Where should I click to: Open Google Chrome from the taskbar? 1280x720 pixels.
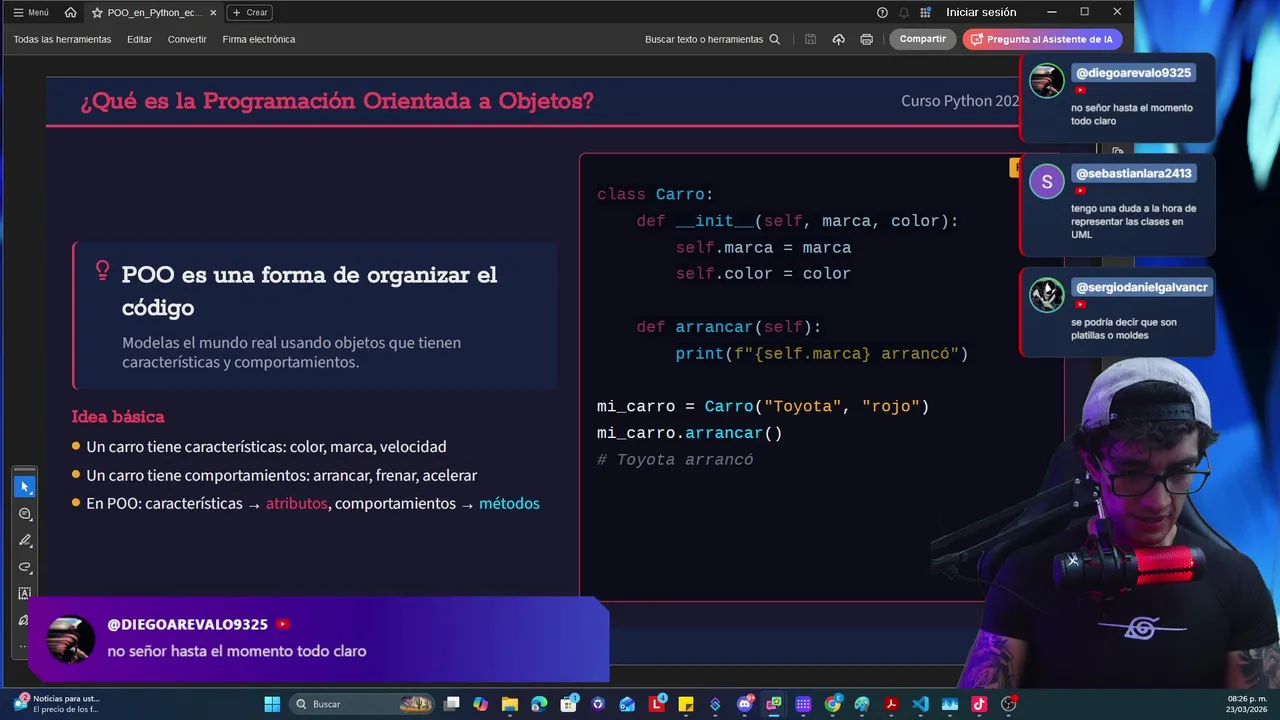(832, 704)
